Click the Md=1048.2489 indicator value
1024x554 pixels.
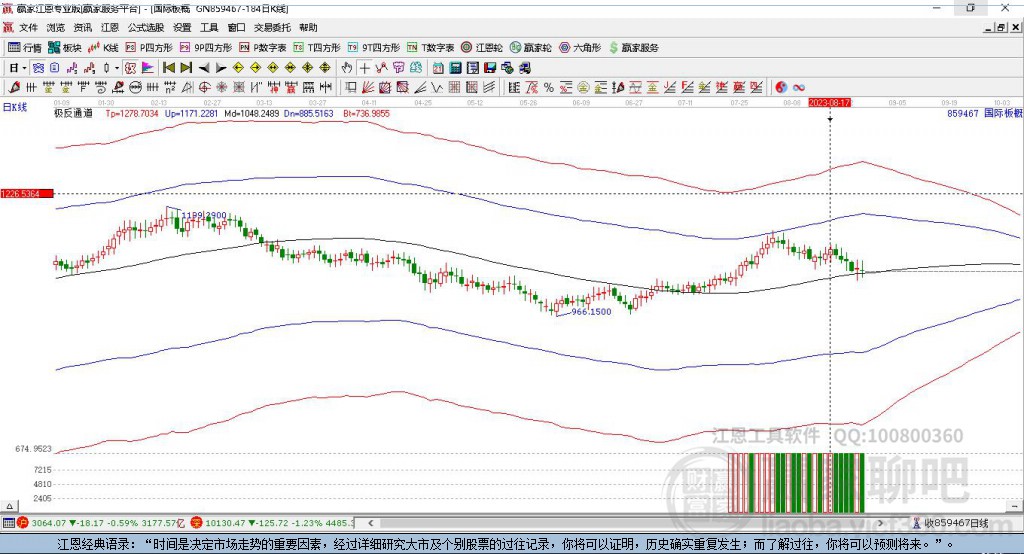click(251, 114)
